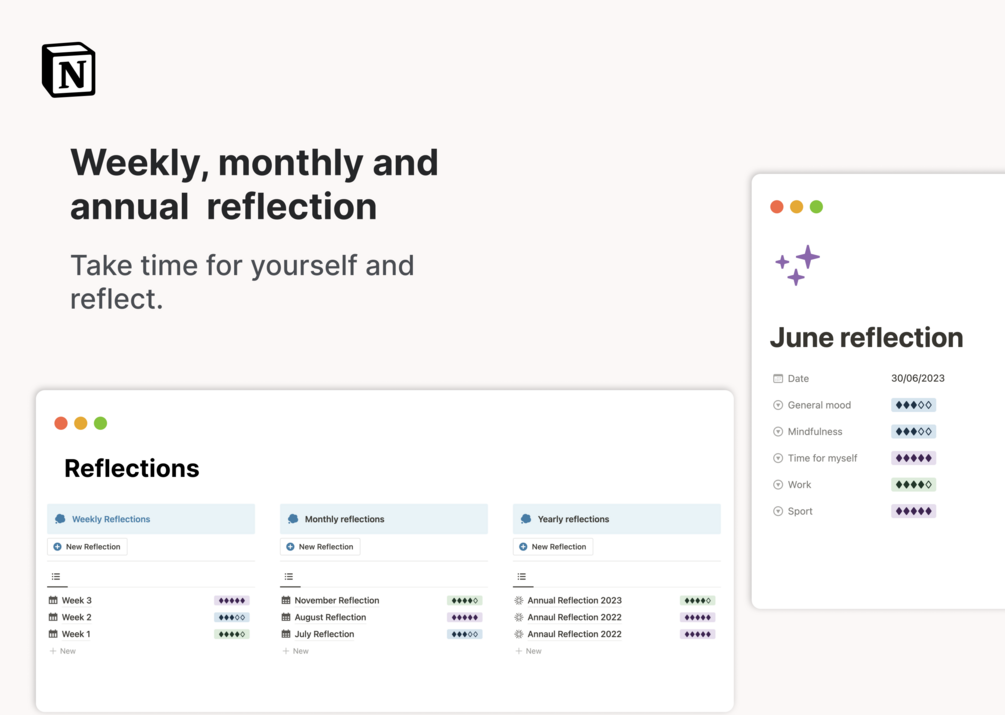Click the purple sparkles page icon
This screenshot has width=1005, height=715.
click(797, 265)
